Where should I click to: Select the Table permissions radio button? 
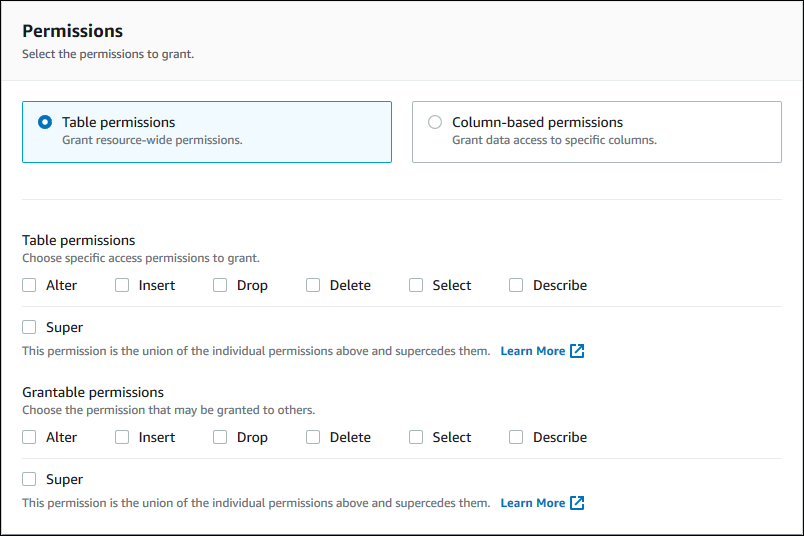click(x=45, y=122)
